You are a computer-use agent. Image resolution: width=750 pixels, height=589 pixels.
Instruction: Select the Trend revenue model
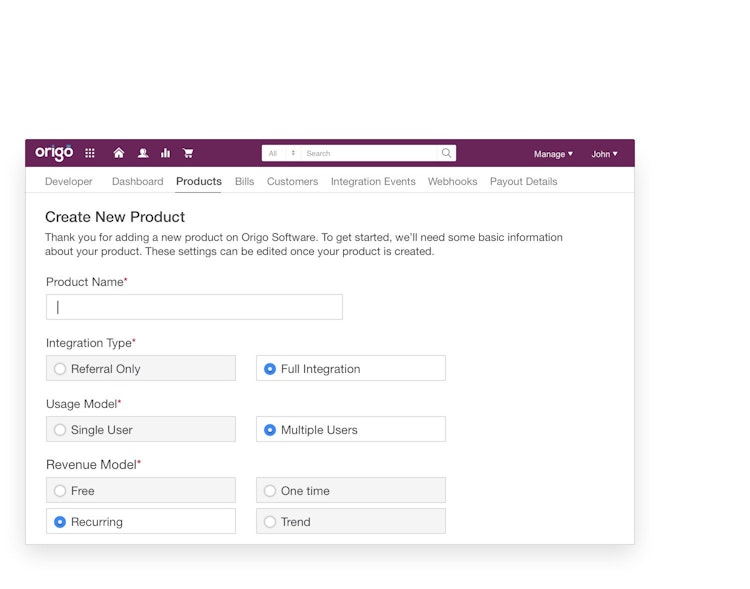point(270,522)
